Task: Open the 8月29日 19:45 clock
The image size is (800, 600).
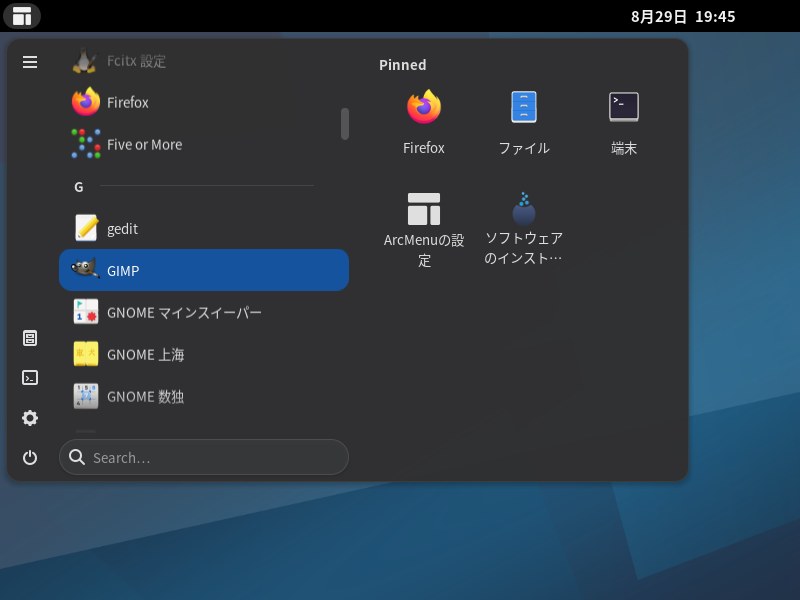Action: click(x=683, y=16)
